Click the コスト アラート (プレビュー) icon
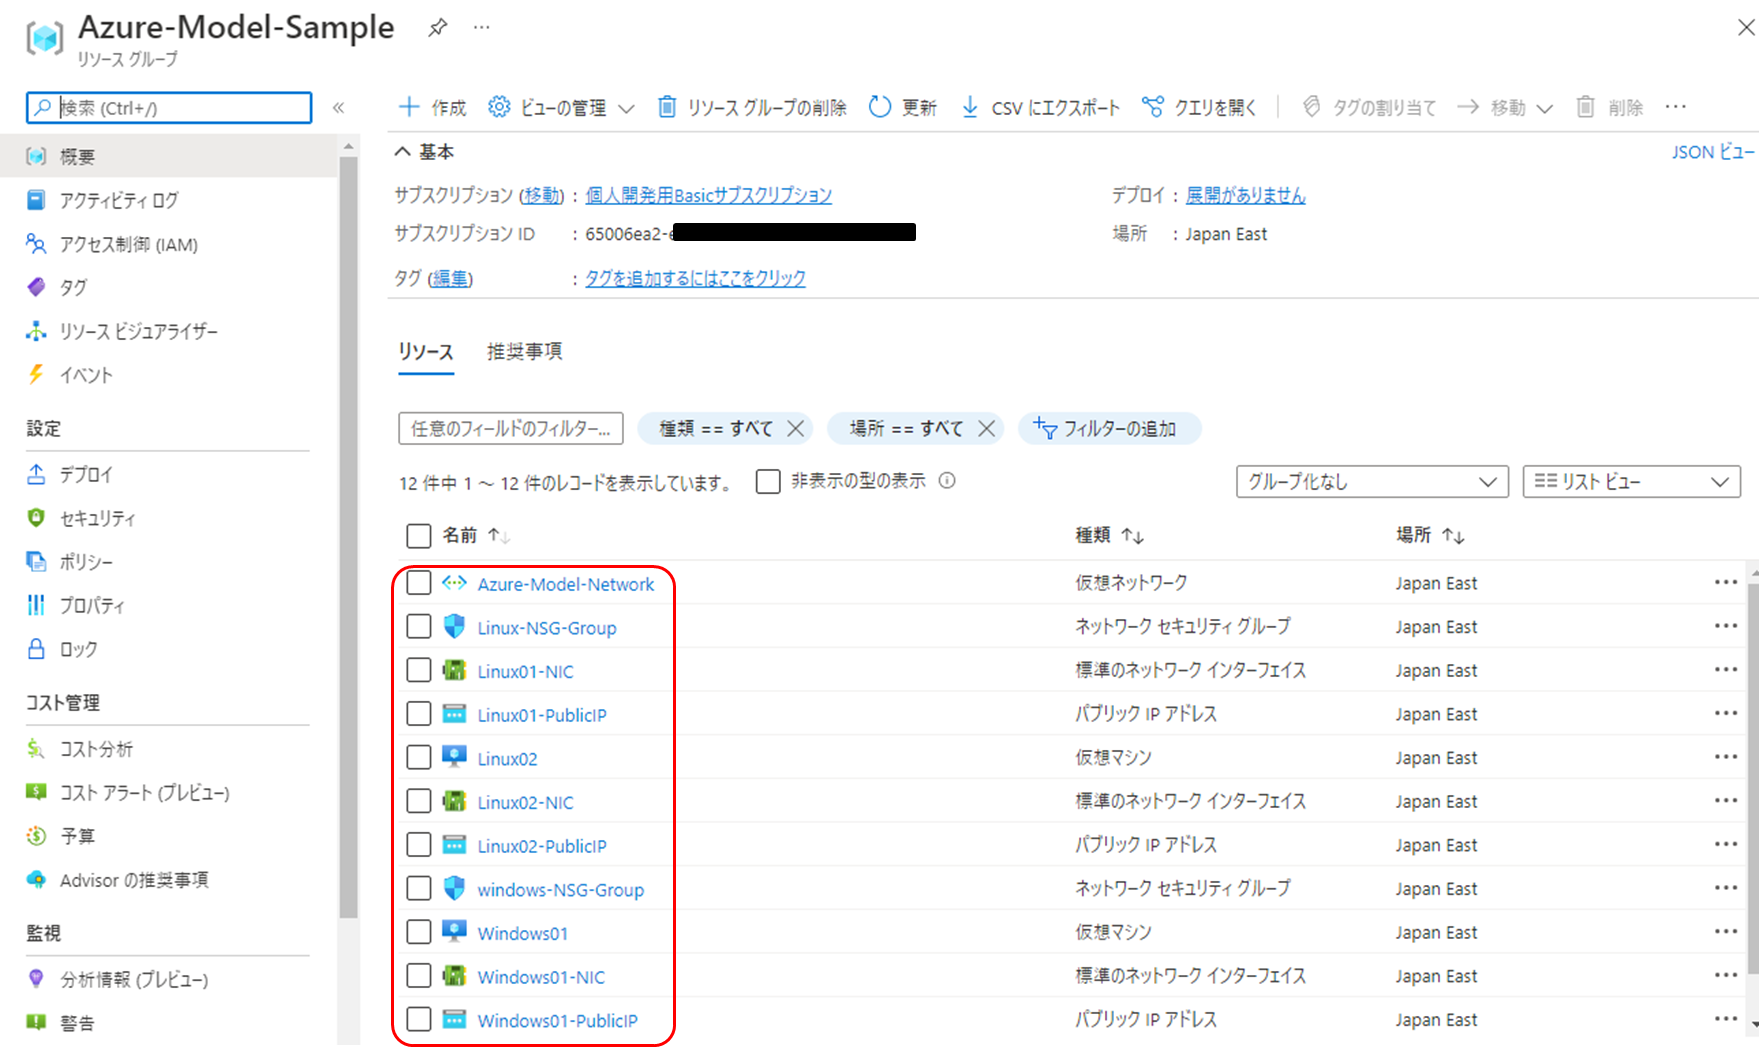This screenshot has width=1759, height=1047. pos(36,792)
